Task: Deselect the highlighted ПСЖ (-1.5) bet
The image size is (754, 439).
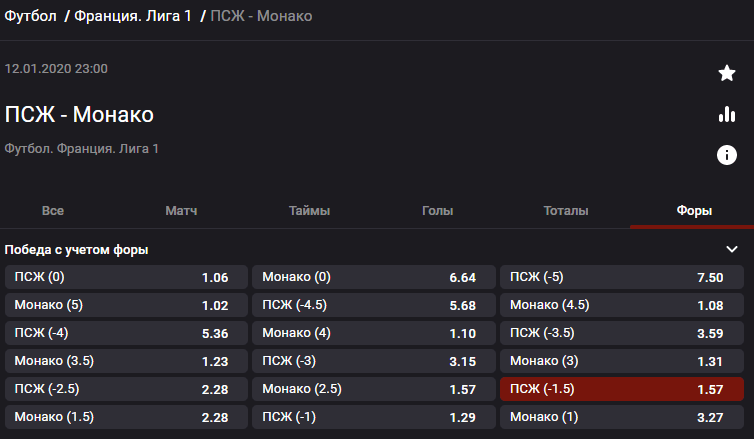Action: (x=622, y=389)
